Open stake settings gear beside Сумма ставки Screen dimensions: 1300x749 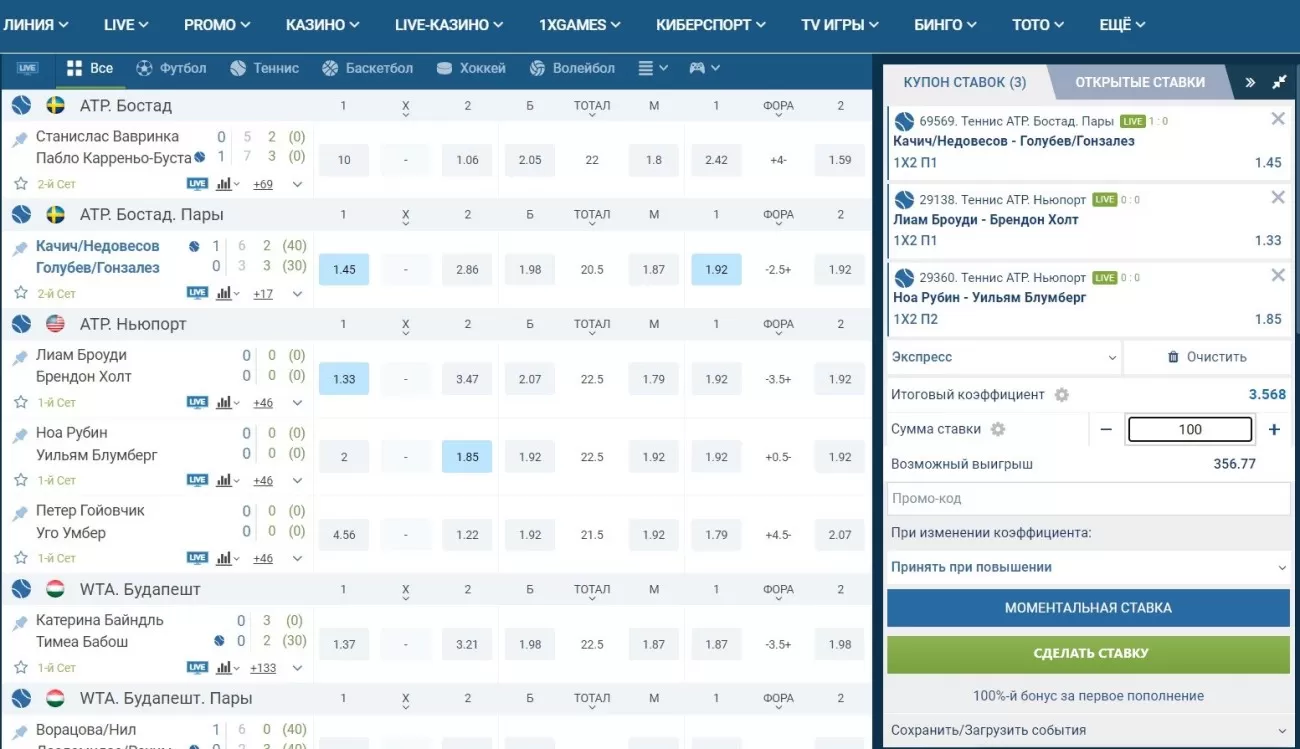coord(997,429)
